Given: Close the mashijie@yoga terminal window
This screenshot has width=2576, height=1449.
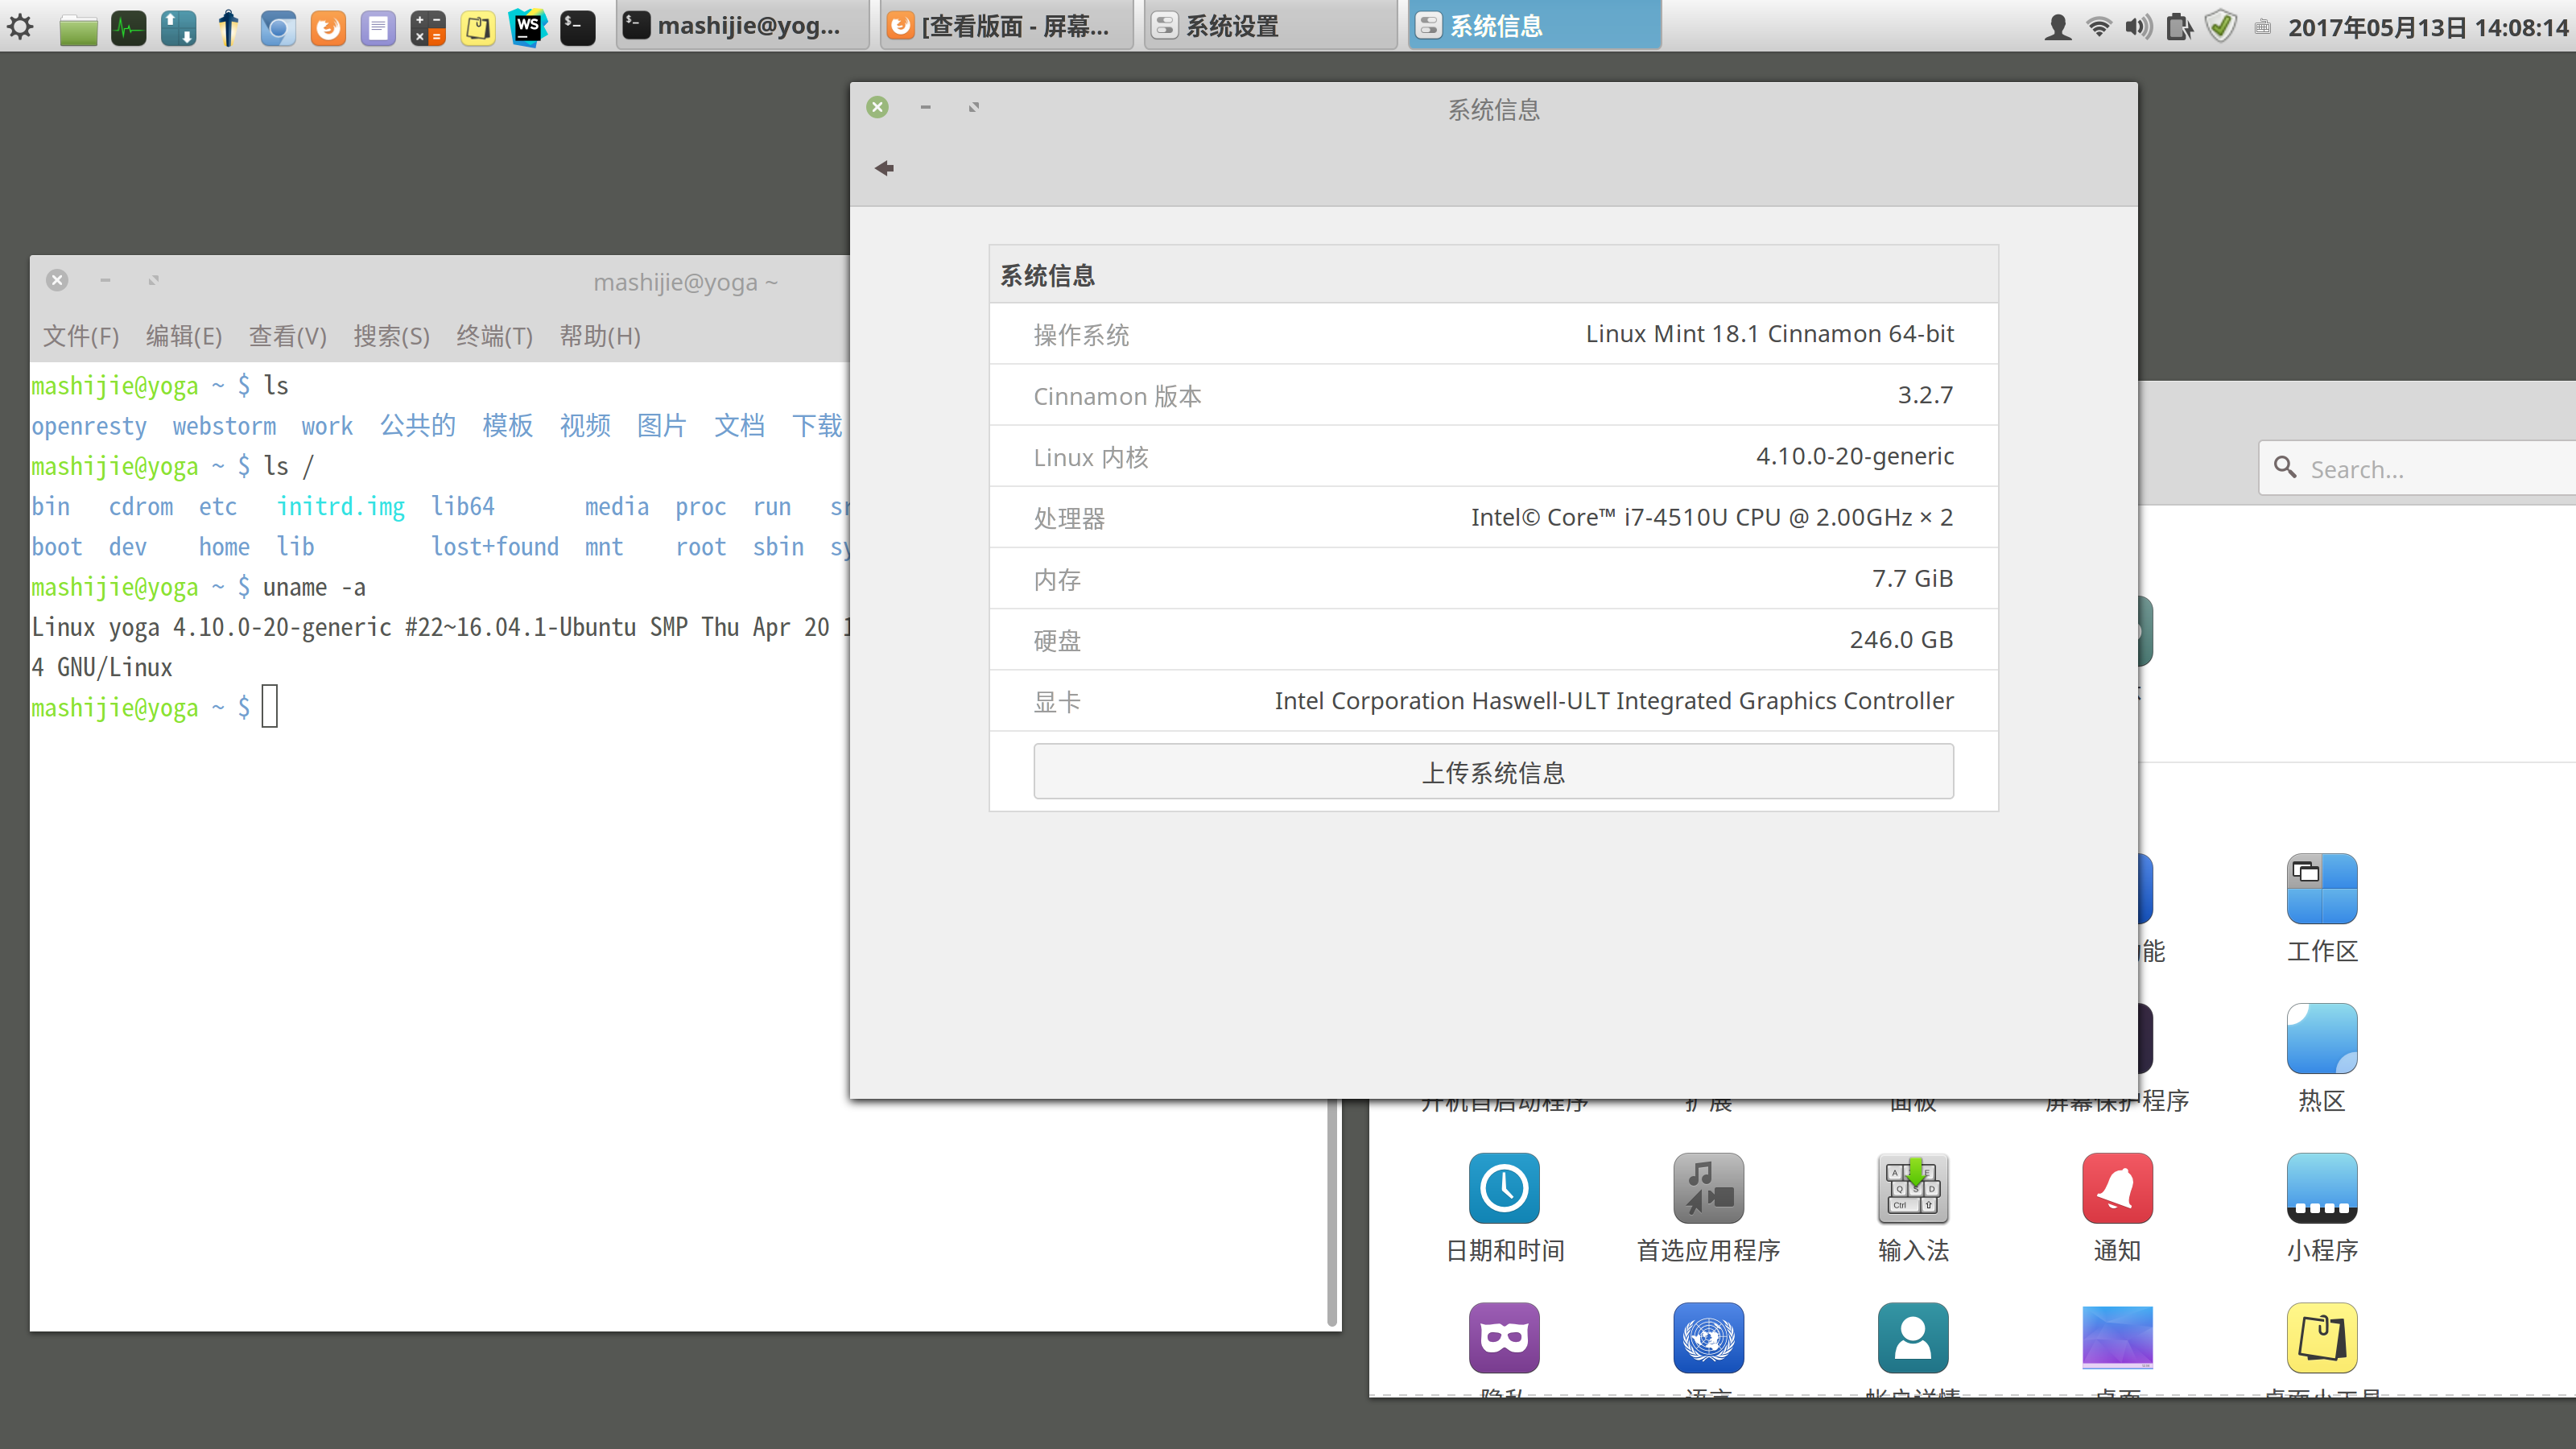Looking at the screenshot, I should click(57, 280).
